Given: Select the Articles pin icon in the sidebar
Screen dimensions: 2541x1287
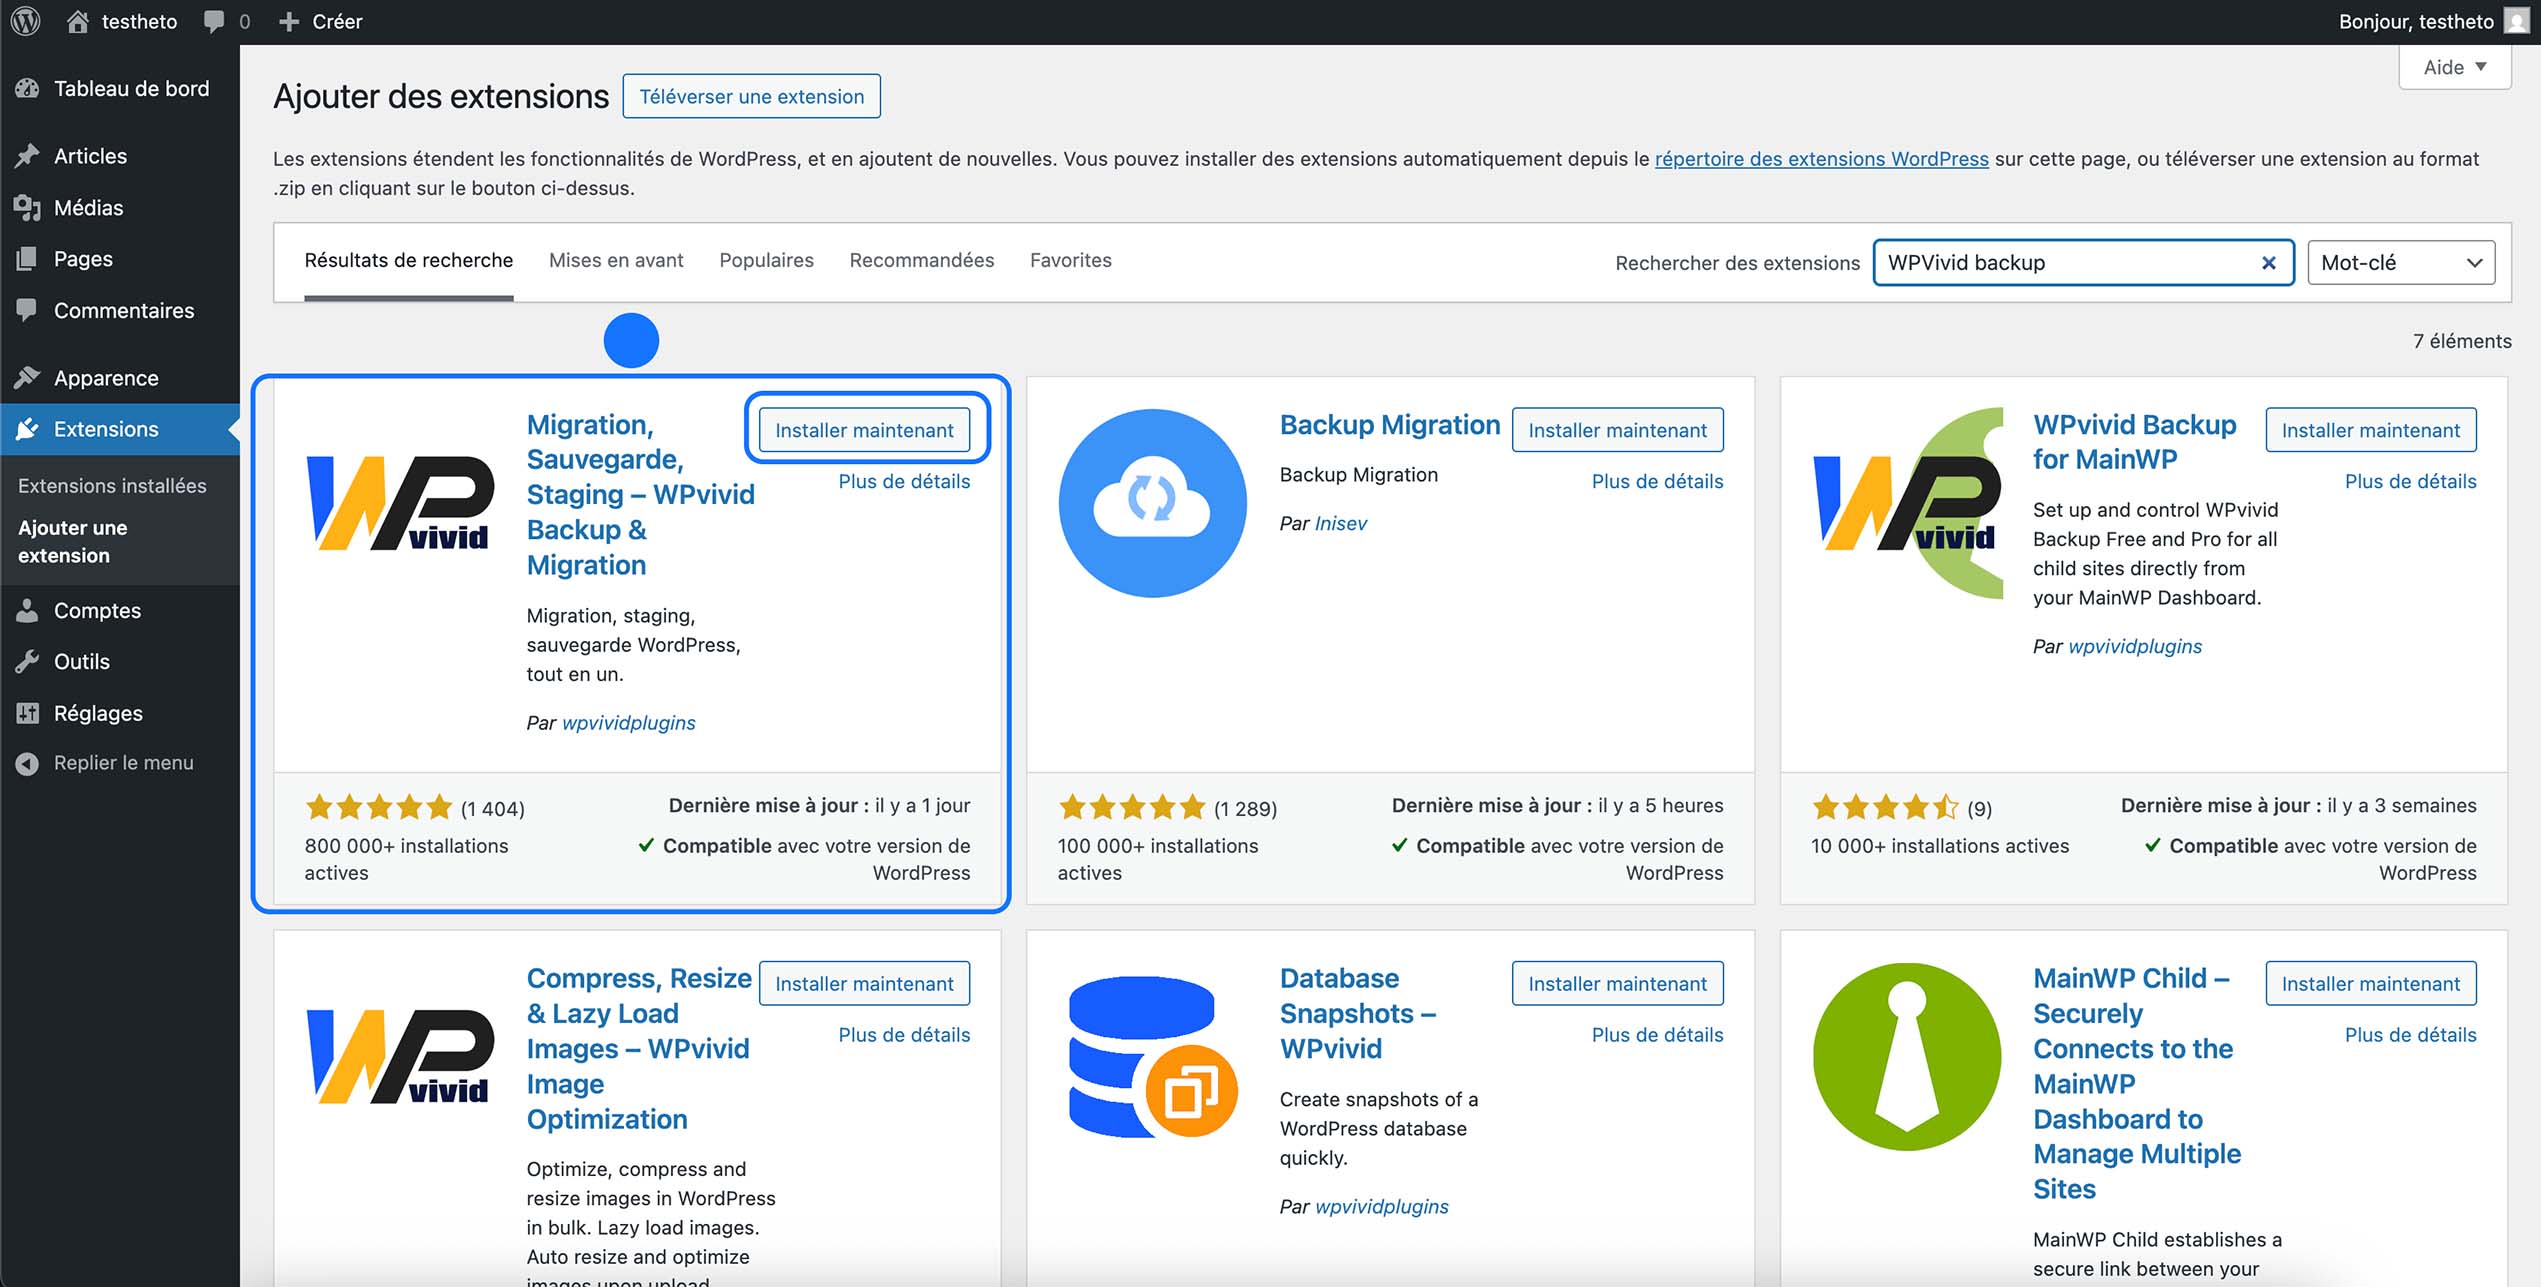Looking at the screenshot, I should click(28, 155).
